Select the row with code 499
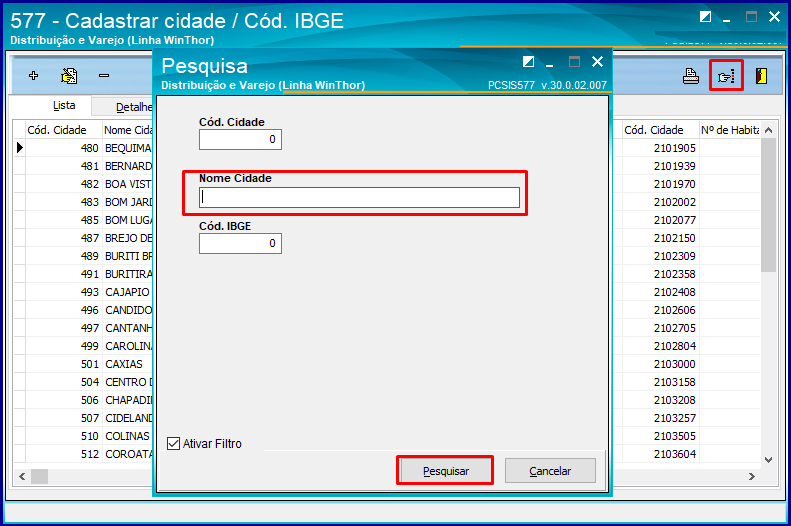Image resolution: width=791 pixels, height=526 pixels. point(84,346)
